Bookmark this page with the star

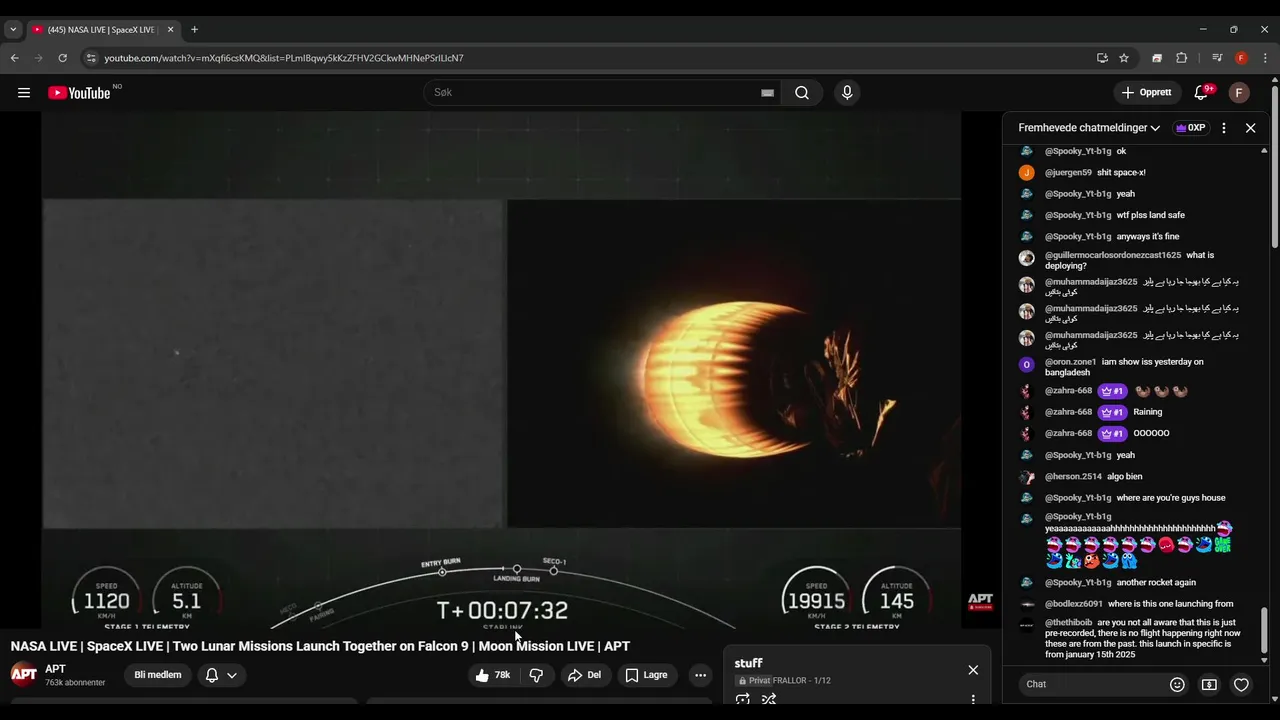(1124, 58)
